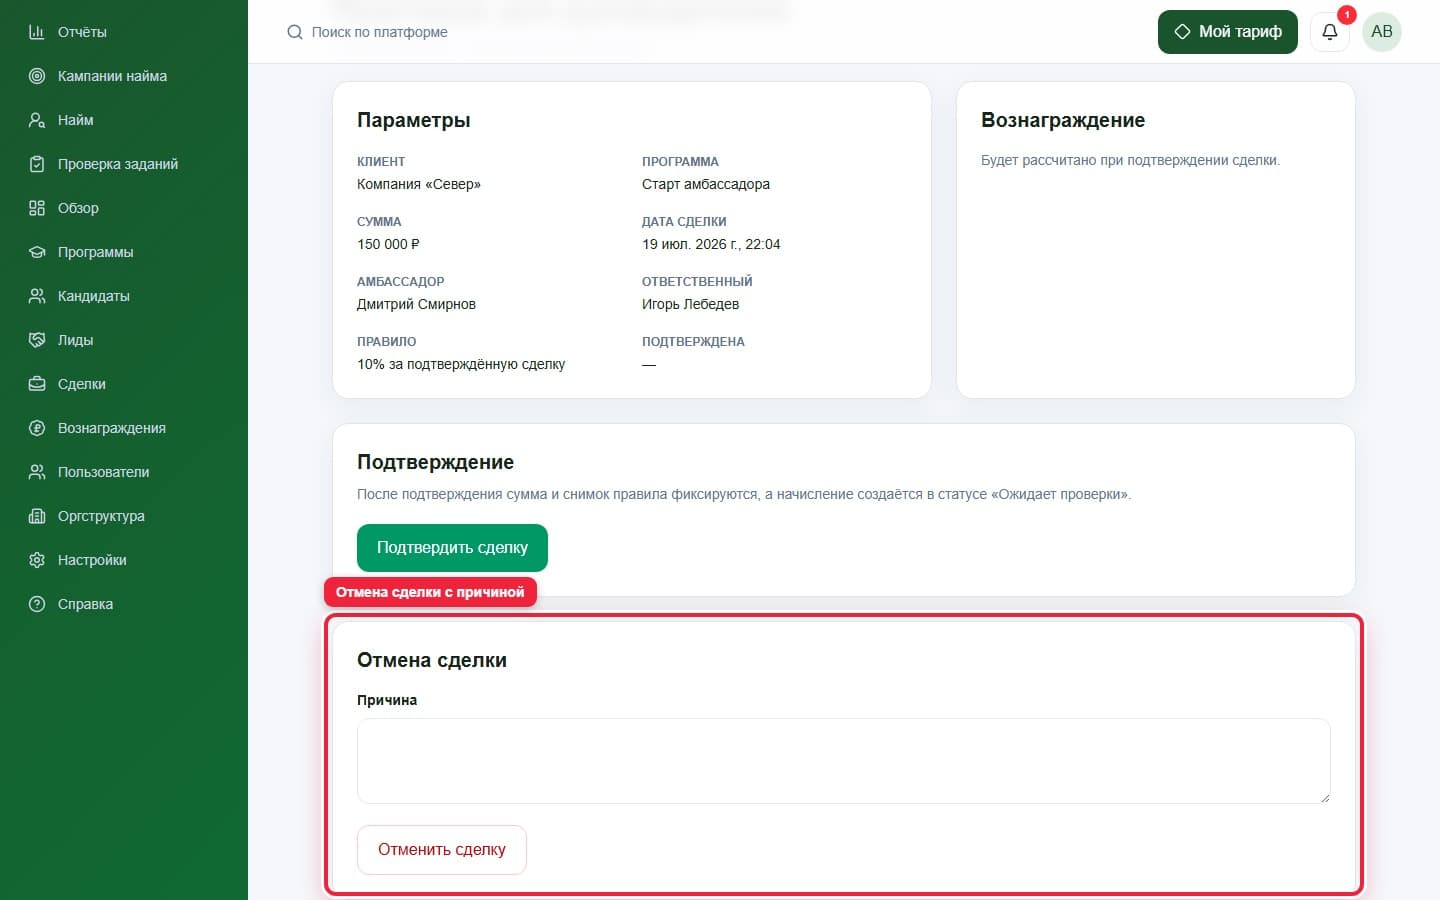This screenshot has height=900, width=1440.
Task: Click the Обзор dashboard grid icon
Action: click(37, 208)
